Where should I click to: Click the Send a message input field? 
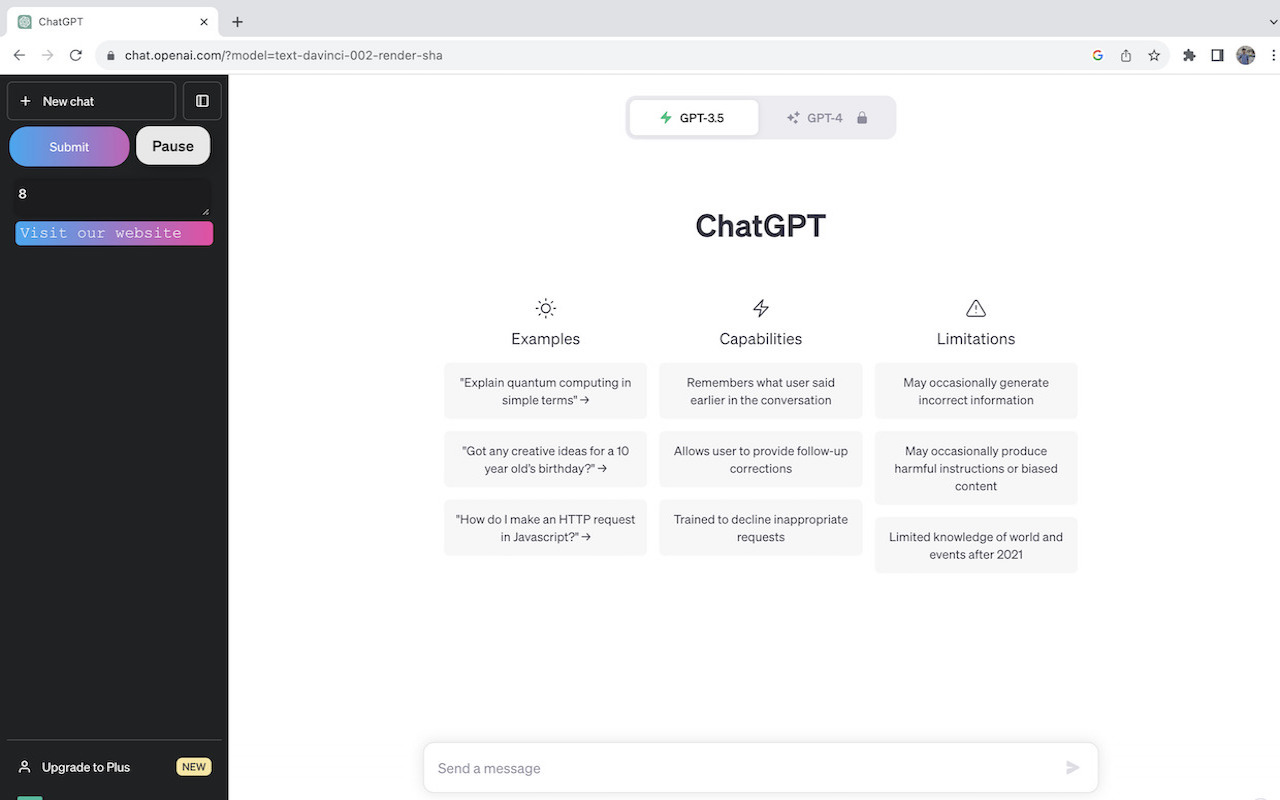pyautogui.click(x=700, y=767)
